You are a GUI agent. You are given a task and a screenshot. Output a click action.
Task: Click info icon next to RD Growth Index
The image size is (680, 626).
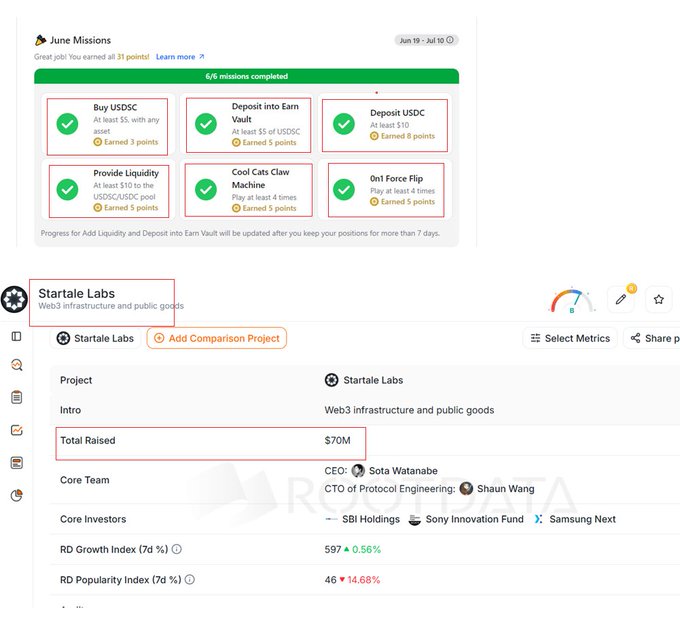(177, 549)
